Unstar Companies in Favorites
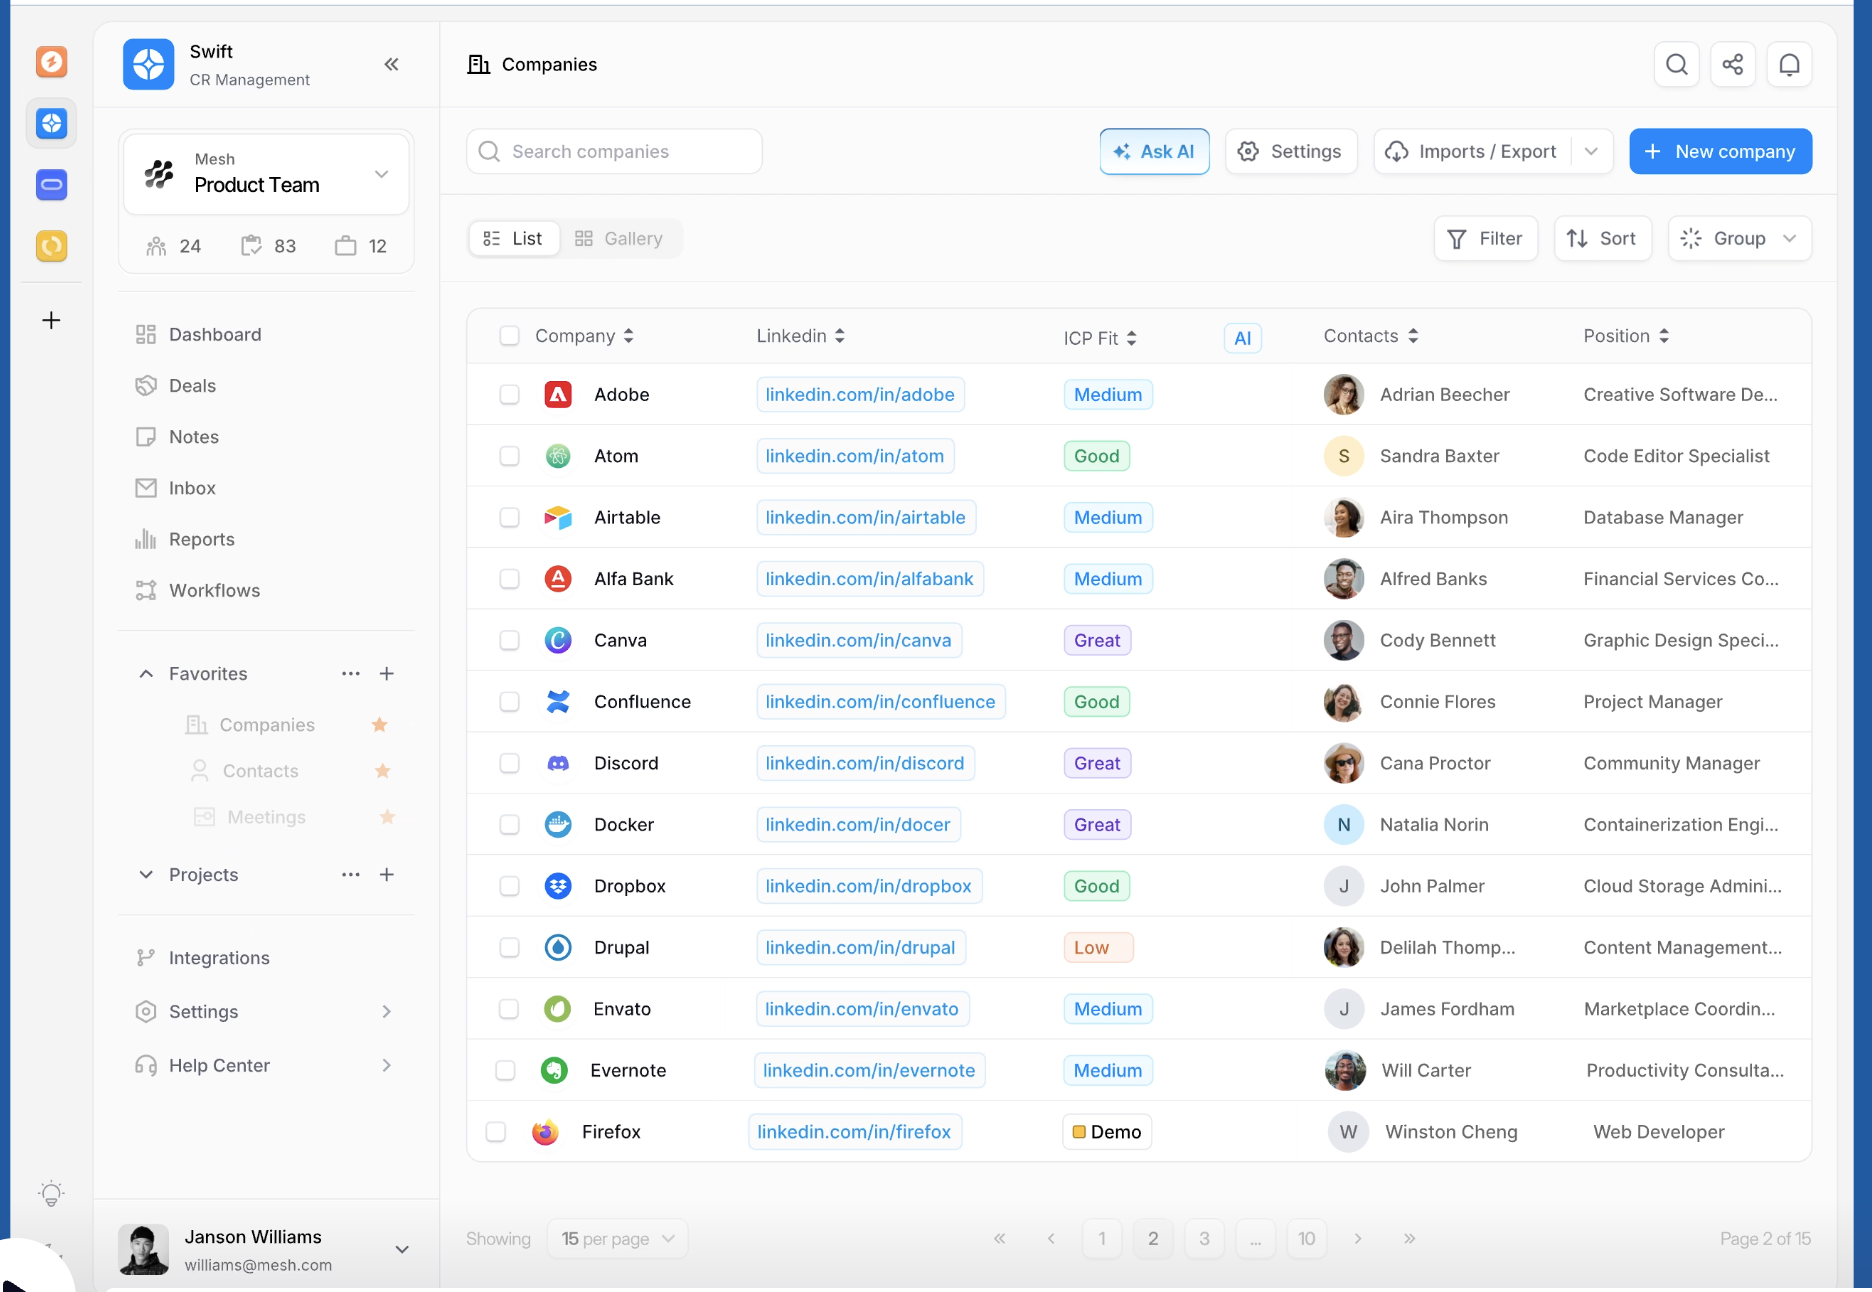 click(380, 725)
